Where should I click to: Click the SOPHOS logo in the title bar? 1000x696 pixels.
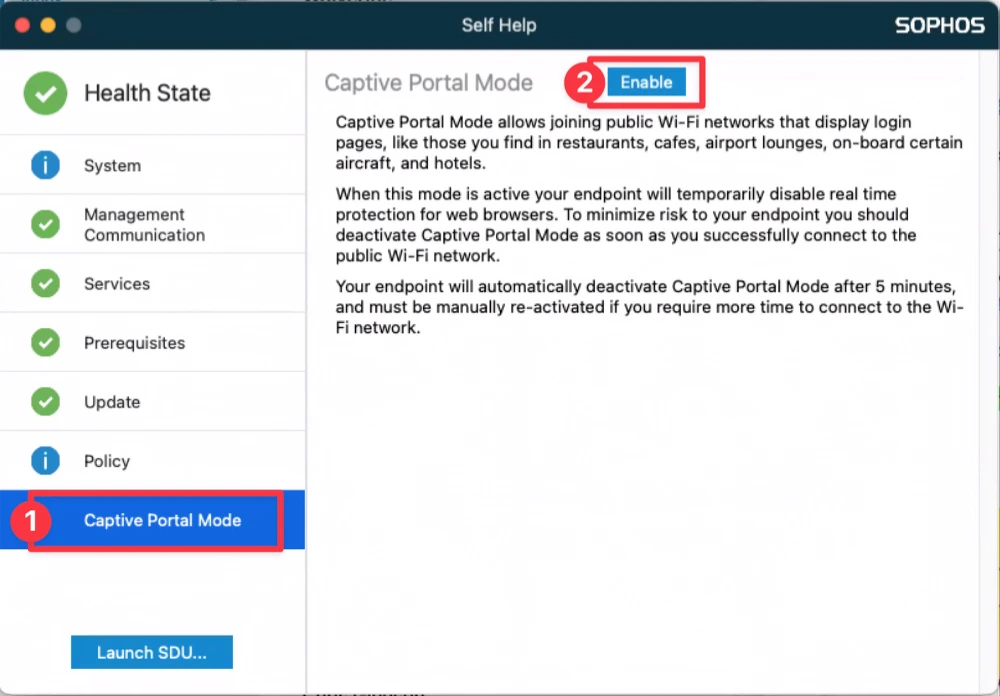pos(938,25)
